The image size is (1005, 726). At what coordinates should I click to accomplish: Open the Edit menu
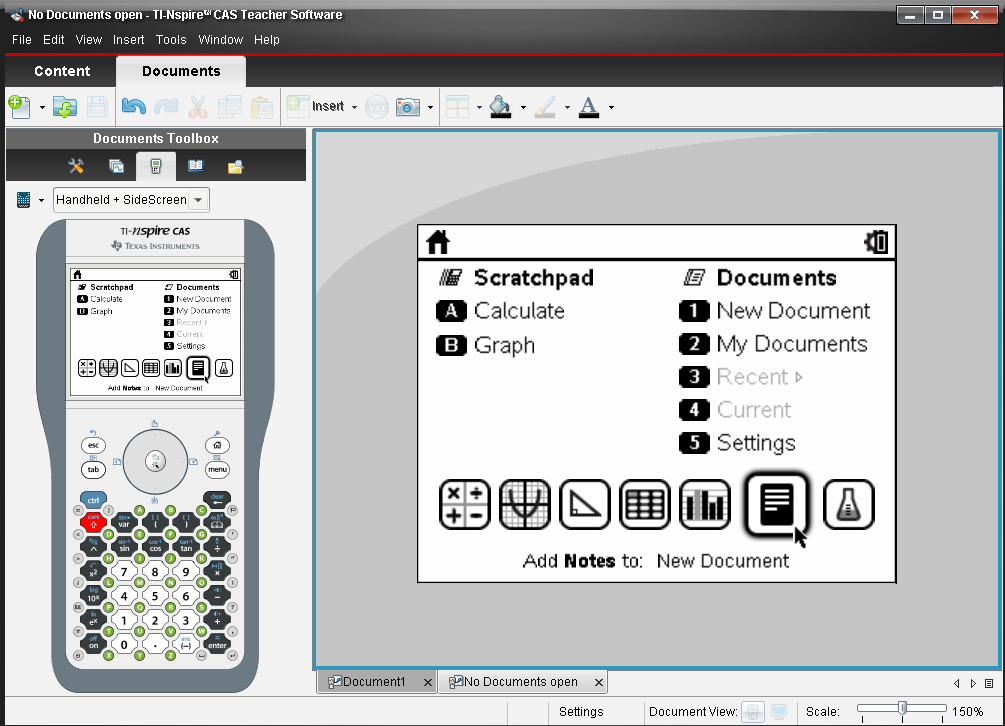click(x=53, y=40)
